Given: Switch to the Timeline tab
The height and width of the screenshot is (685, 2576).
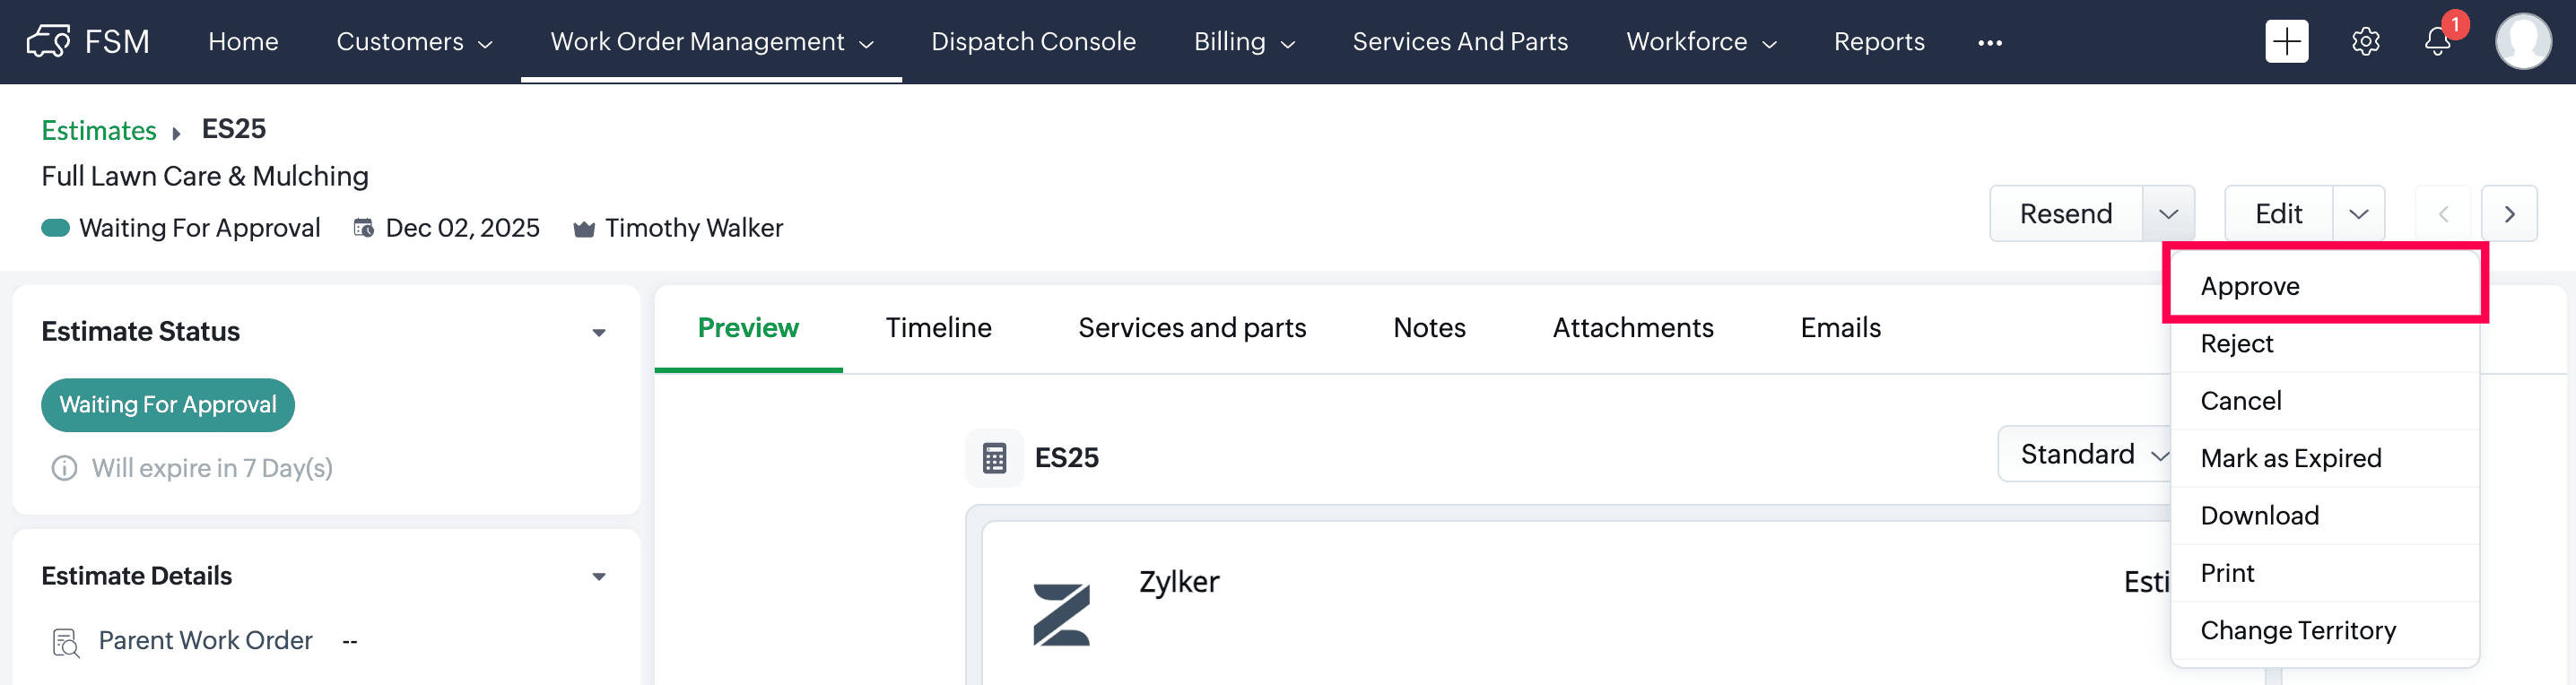Looking at the screenshot, I should [938, 328].
